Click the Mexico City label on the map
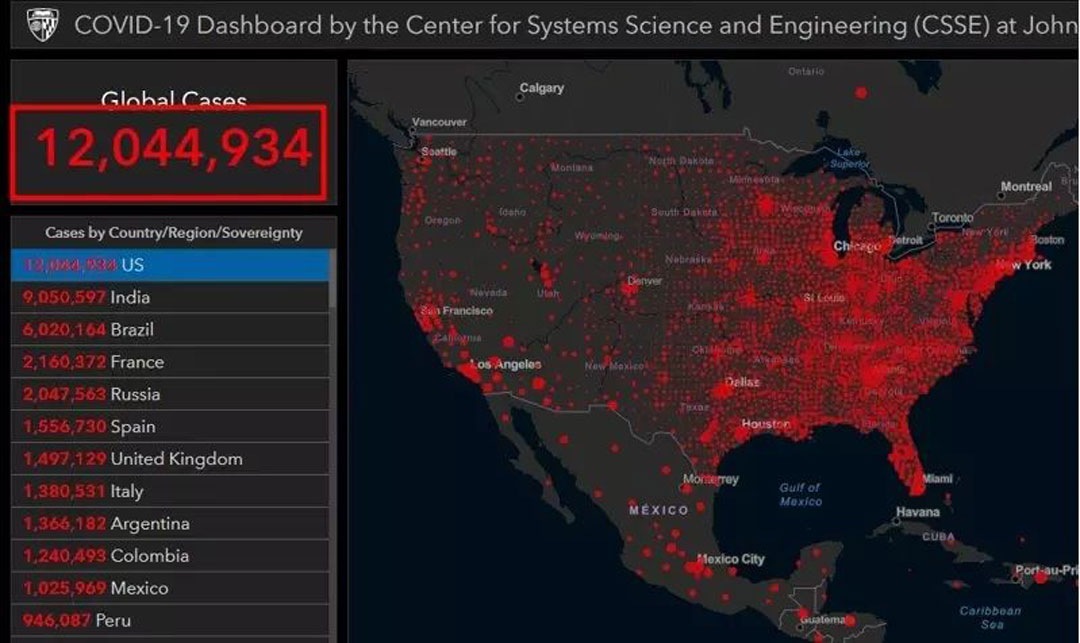The width and height of the screenshot is (1080, 643). [x=731, y=559]
